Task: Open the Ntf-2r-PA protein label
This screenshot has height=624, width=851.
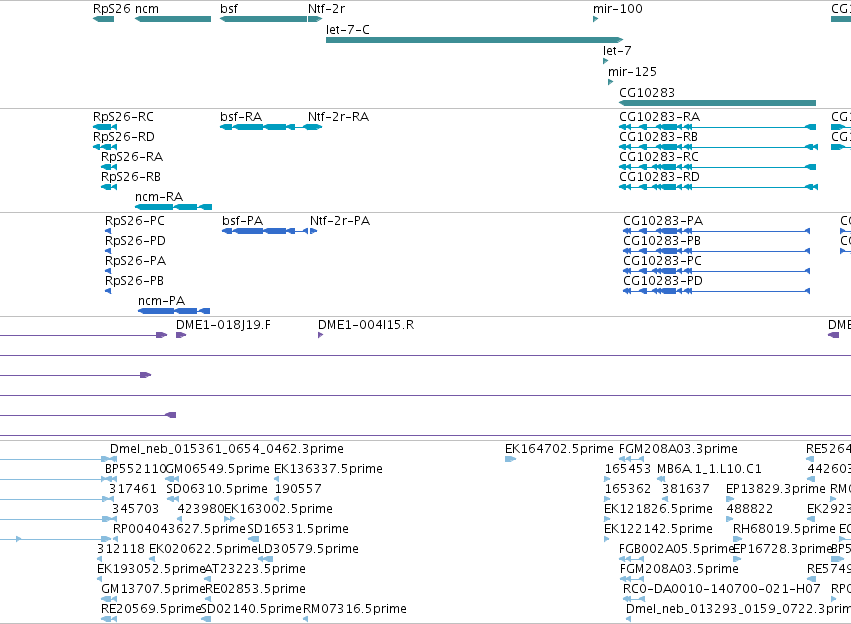Action: coord(340,221)
